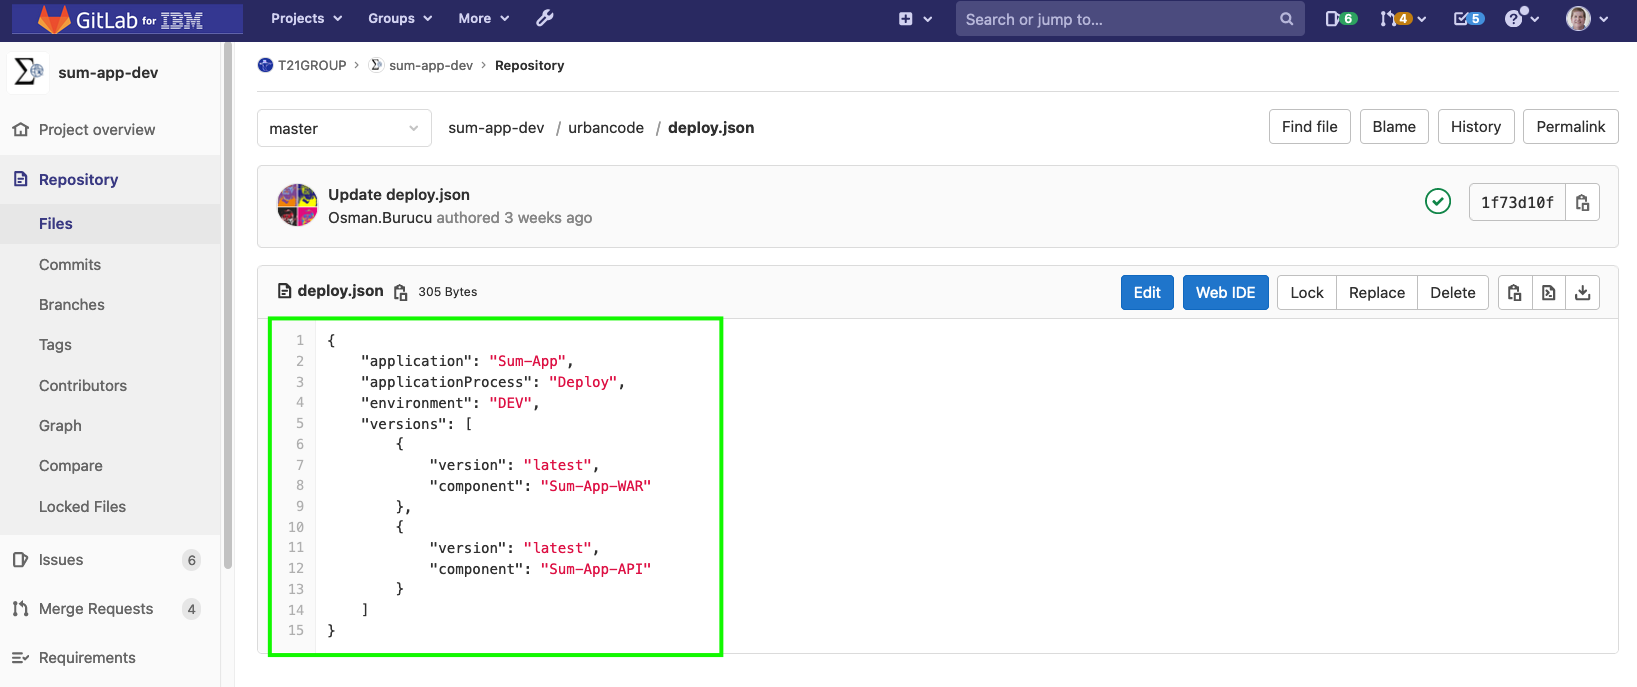The width and height of the screenshot is (1637, 687).
Task: Click the sum-app-dev project avatar
Action: click(x=28, y=72)
